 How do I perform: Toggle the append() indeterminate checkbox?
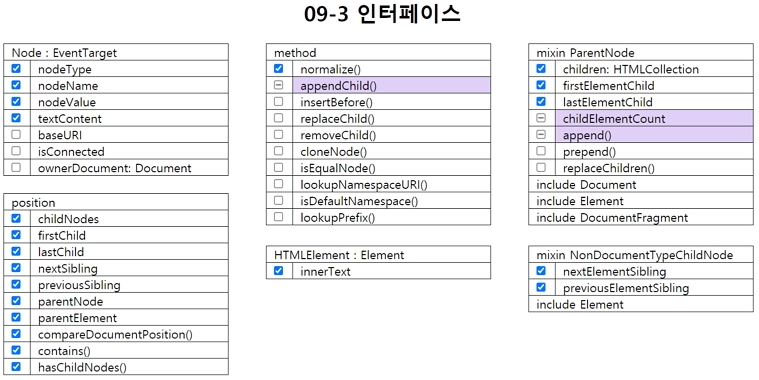click(541, 134)
